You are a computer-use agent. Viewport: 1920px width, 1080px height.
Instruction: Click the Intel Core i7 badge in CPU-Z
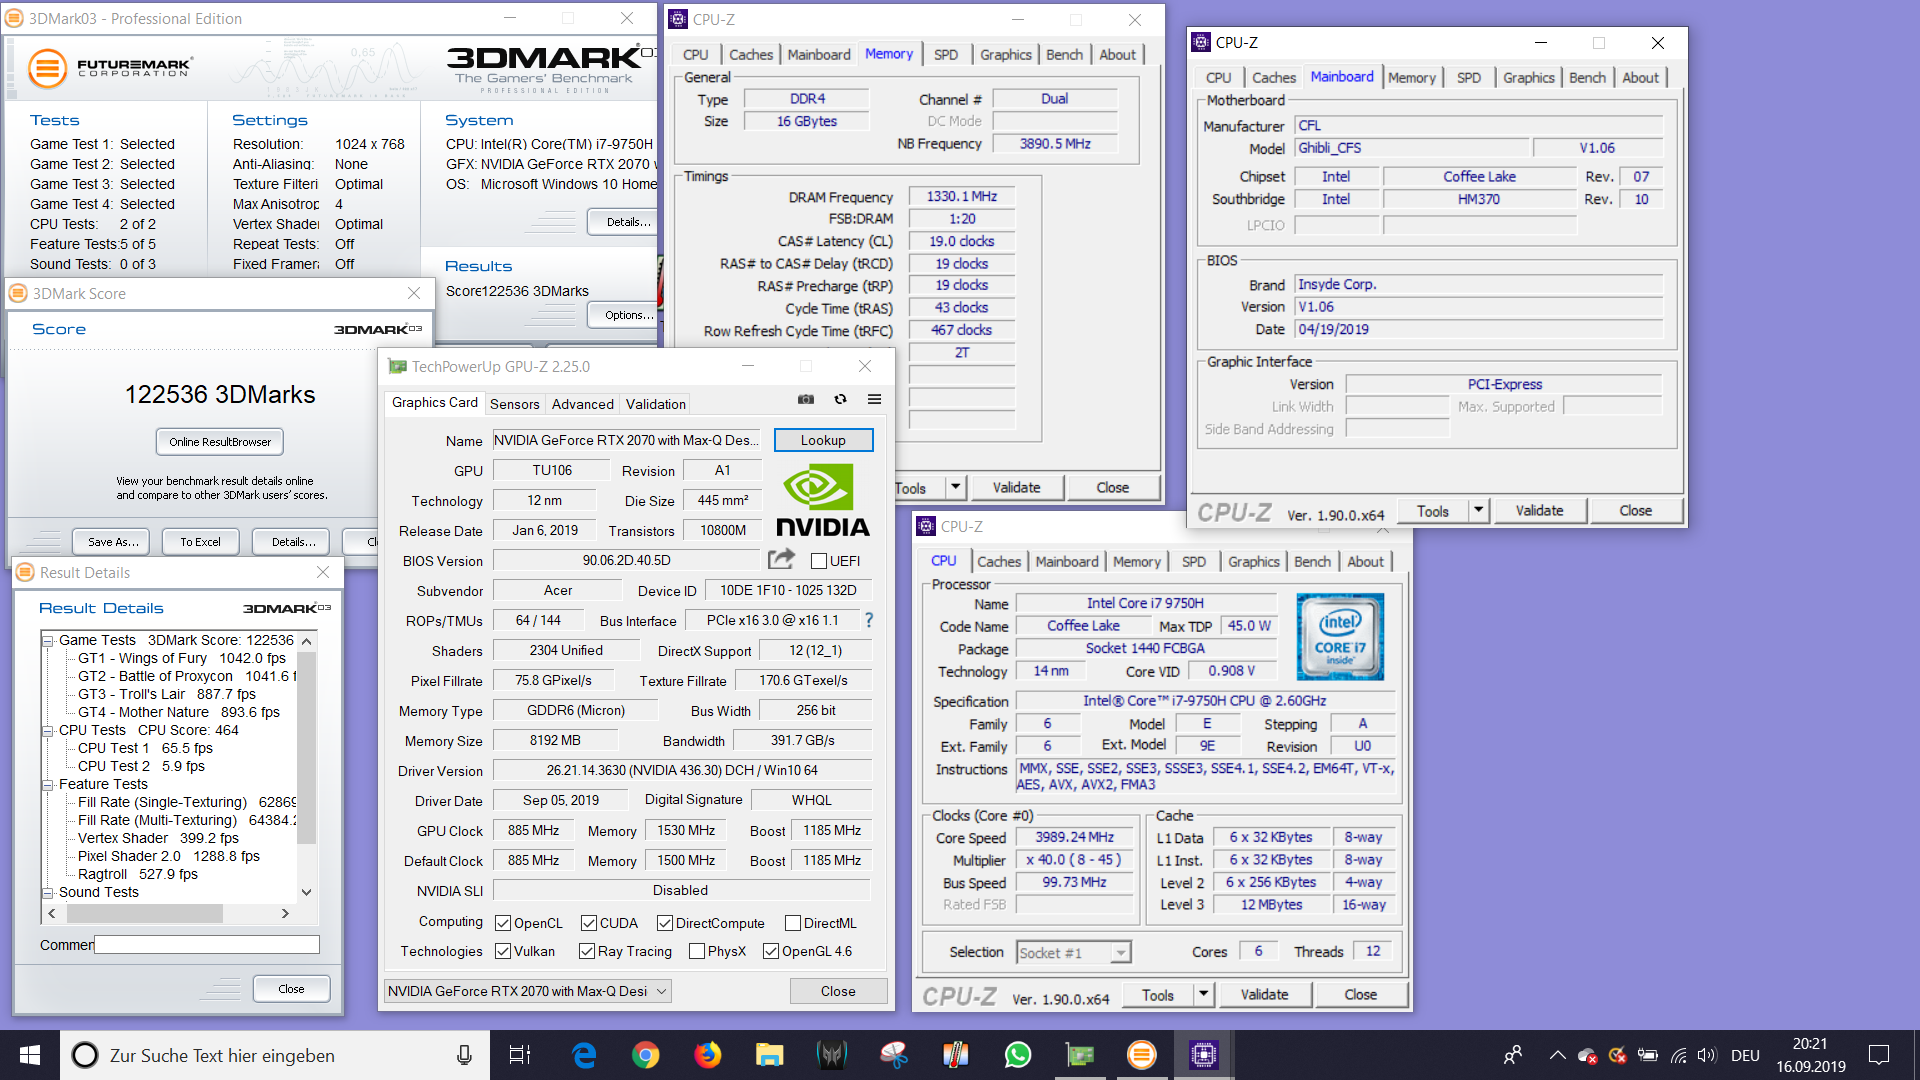click(1340, 636)
